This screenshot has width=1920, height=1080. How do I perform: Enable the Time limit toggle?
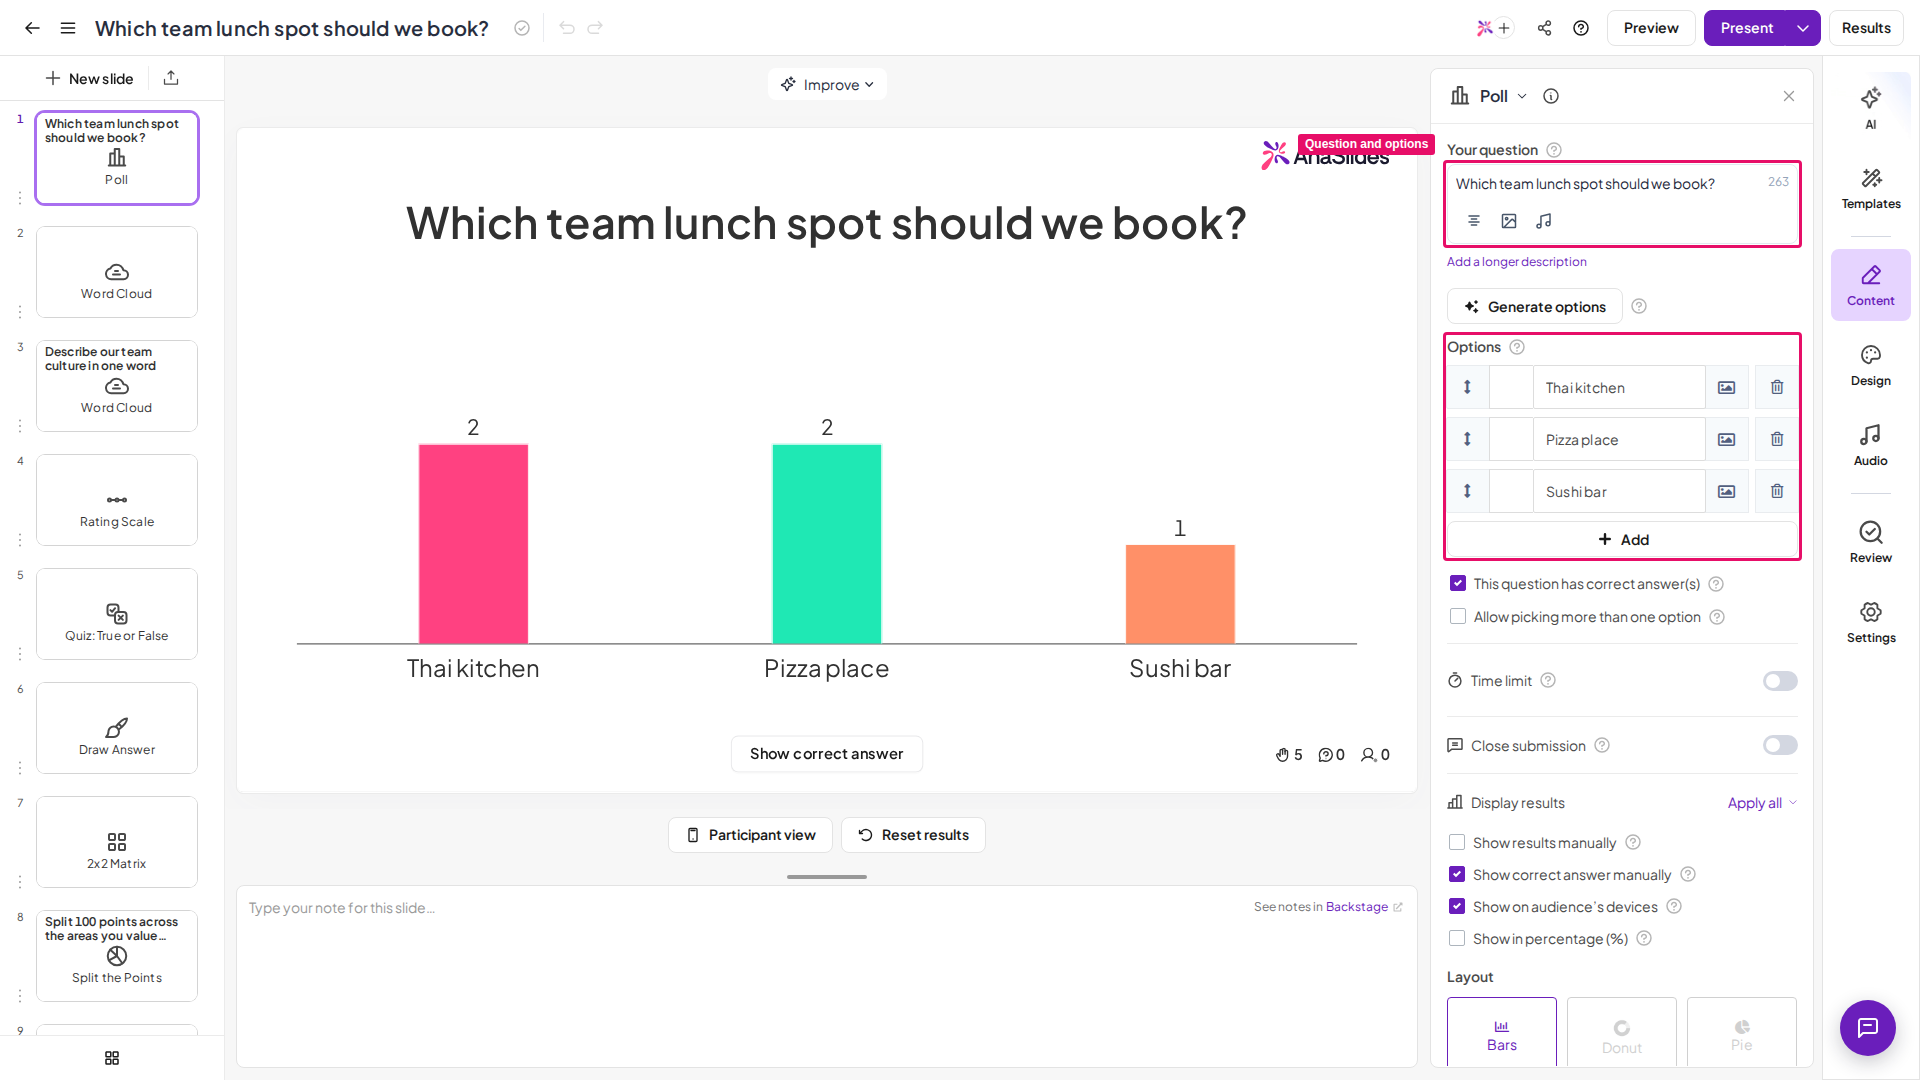pyautogui.click(x=1779, y=681)
